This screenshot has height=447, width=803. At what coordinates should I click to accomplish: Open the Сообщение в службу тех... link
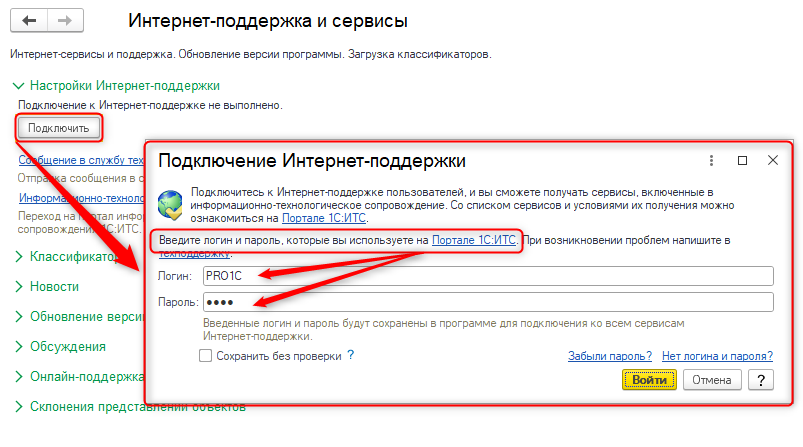81,160
